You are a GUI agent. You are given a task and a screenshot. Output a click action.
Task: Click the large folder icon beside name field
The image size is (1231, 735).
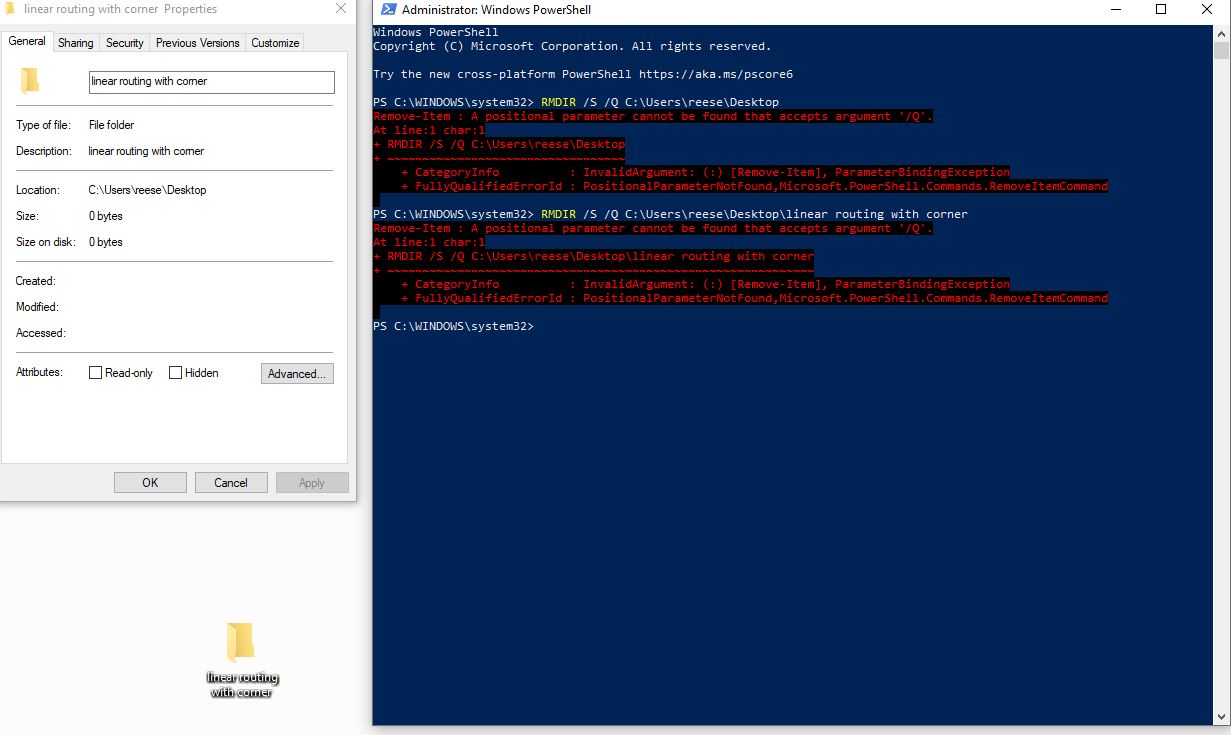point(30,81)
